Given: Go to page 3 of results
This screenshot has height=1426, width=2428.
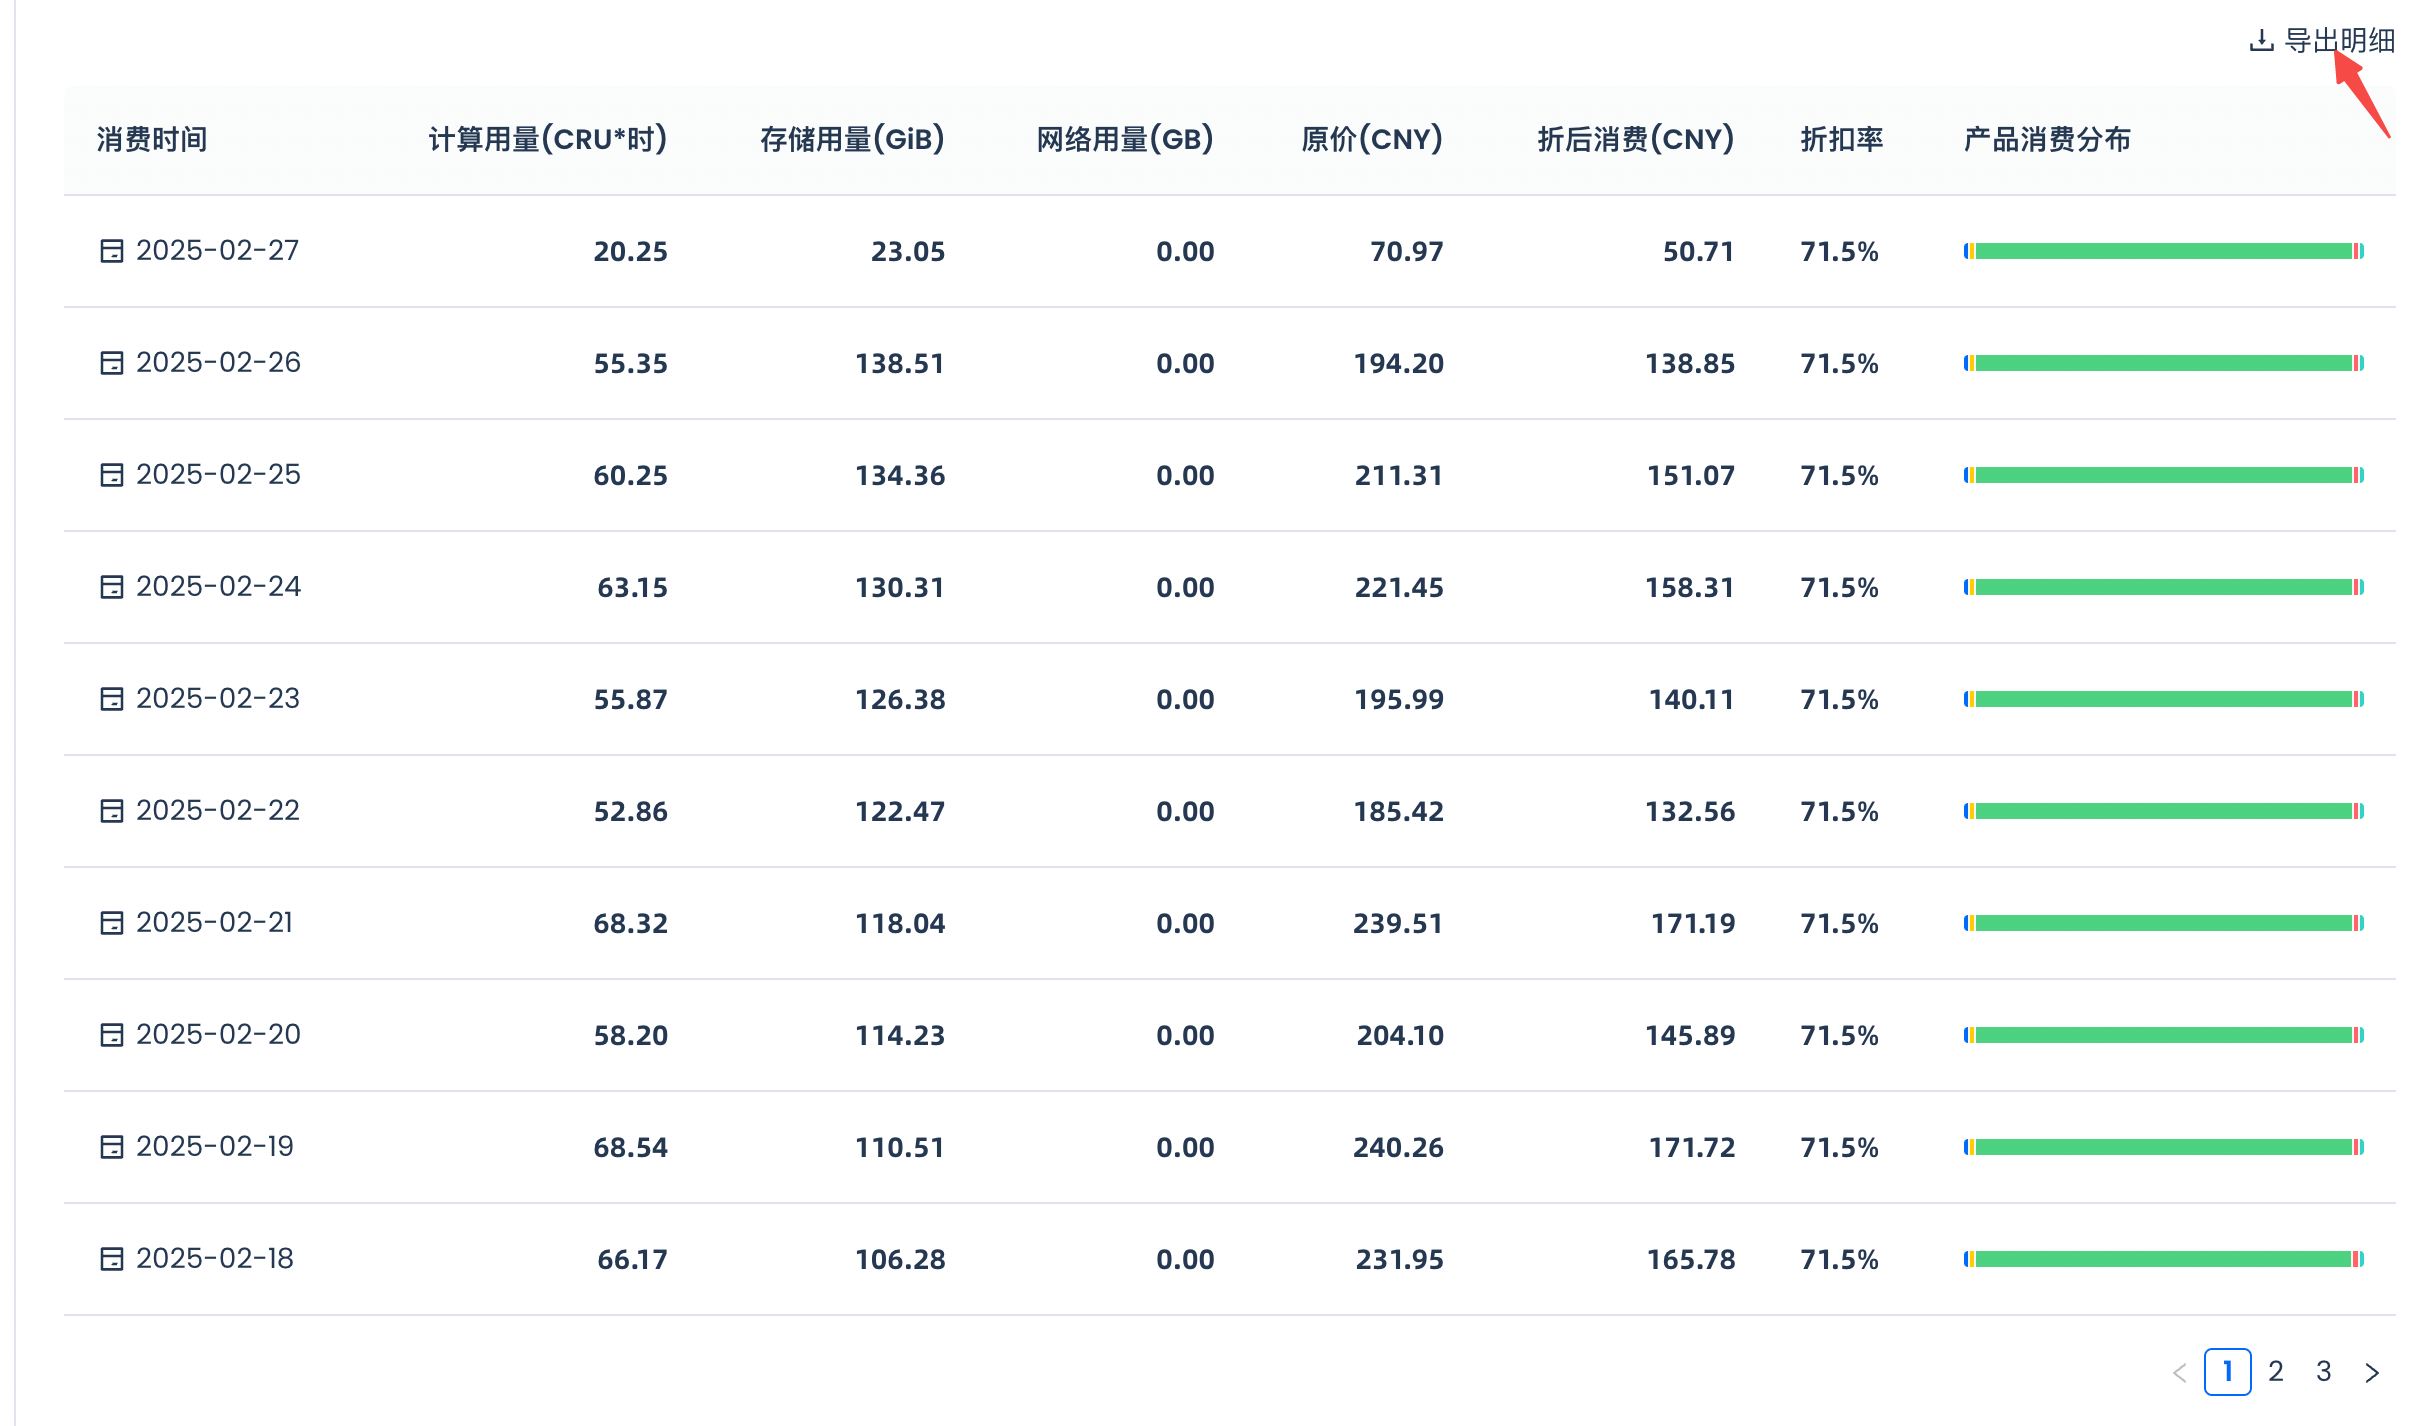Looking at the screenshot, I should coord(2324,1371).
